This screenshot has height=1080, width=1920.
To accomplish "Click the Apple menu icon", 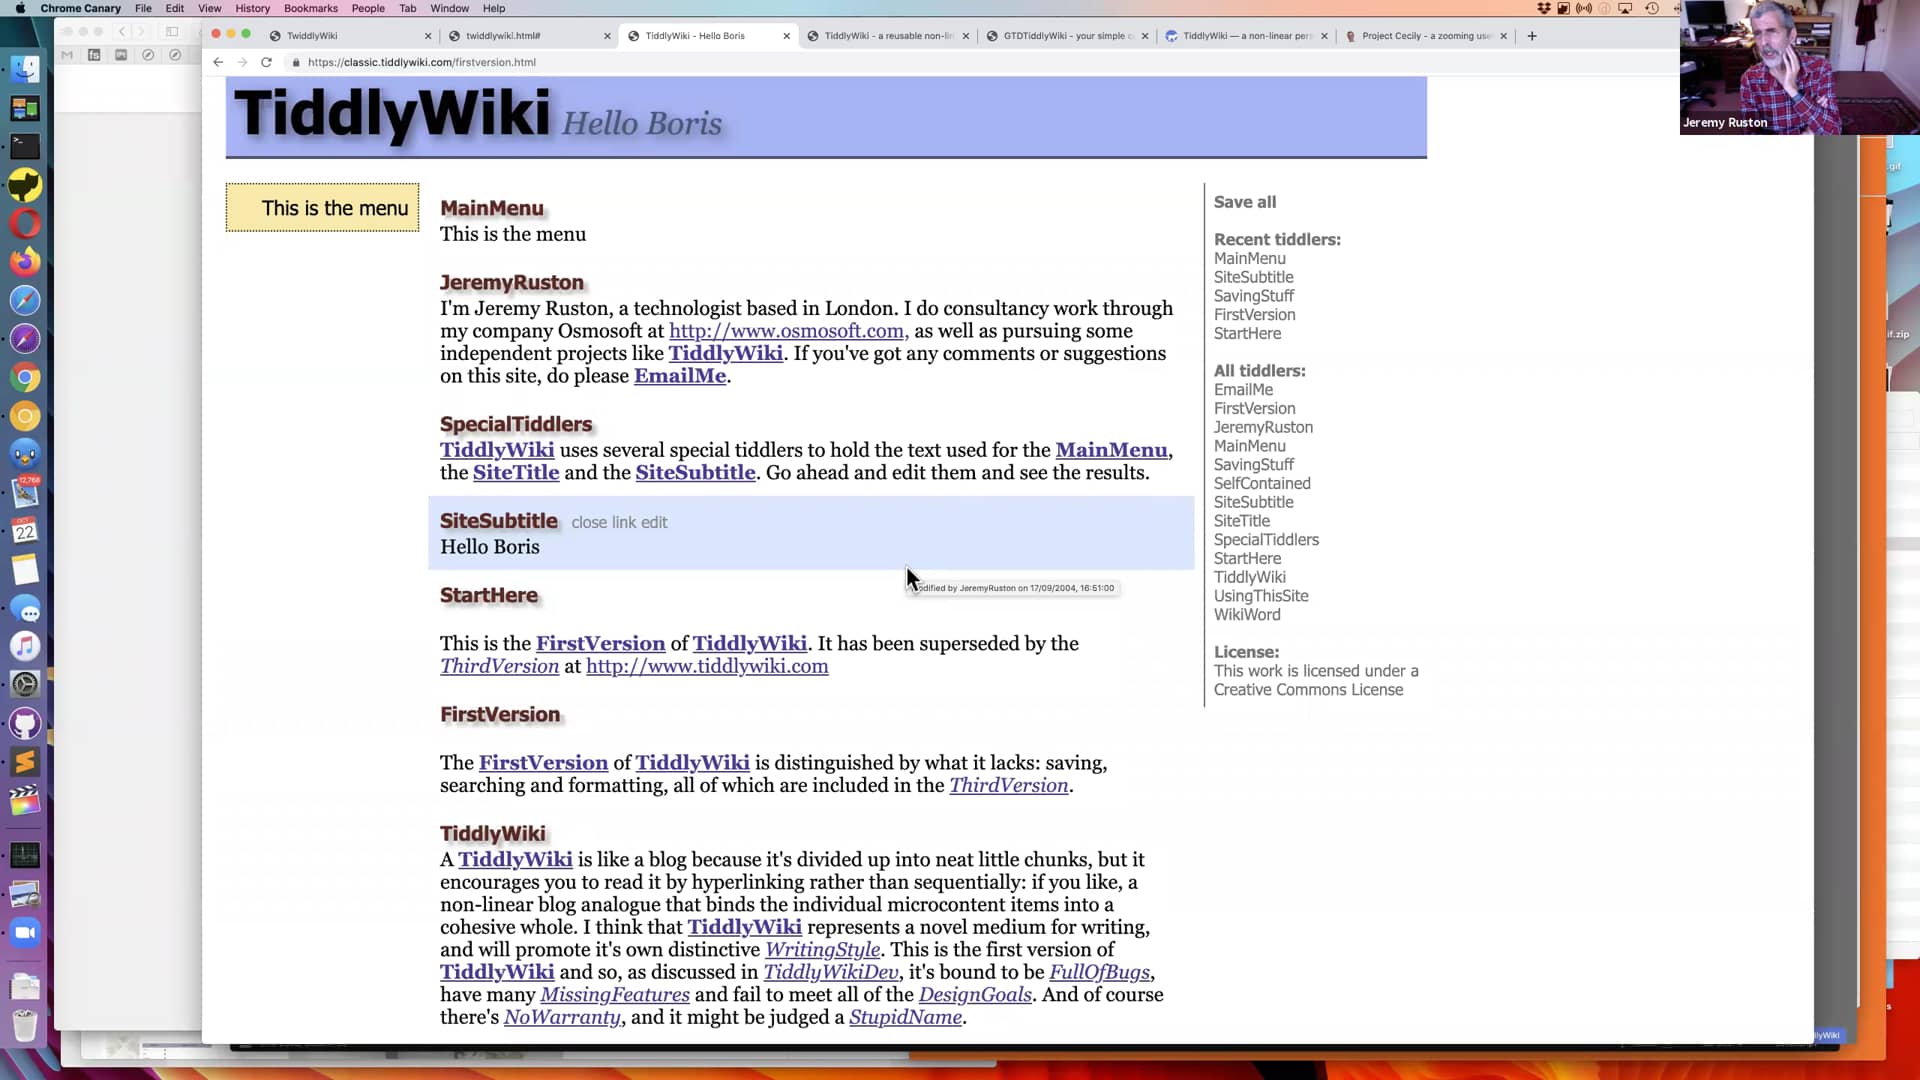I will click(19, 8).
